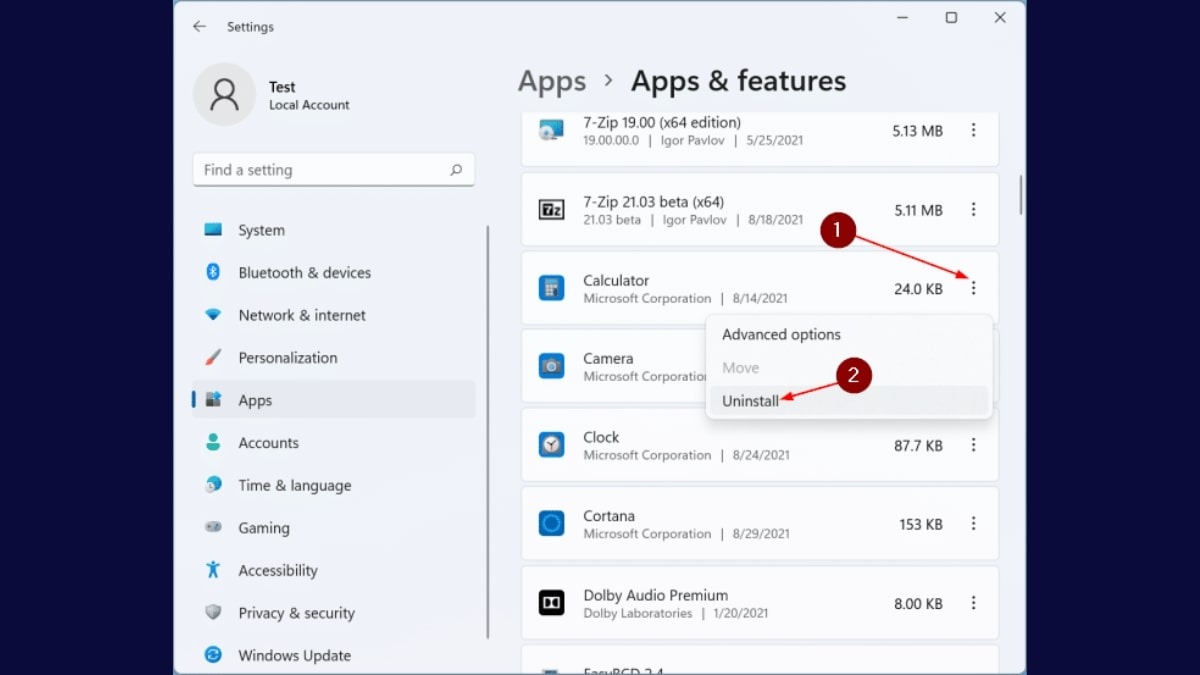Click the 8.00 KB Dolby size

(x=918, y=603)
